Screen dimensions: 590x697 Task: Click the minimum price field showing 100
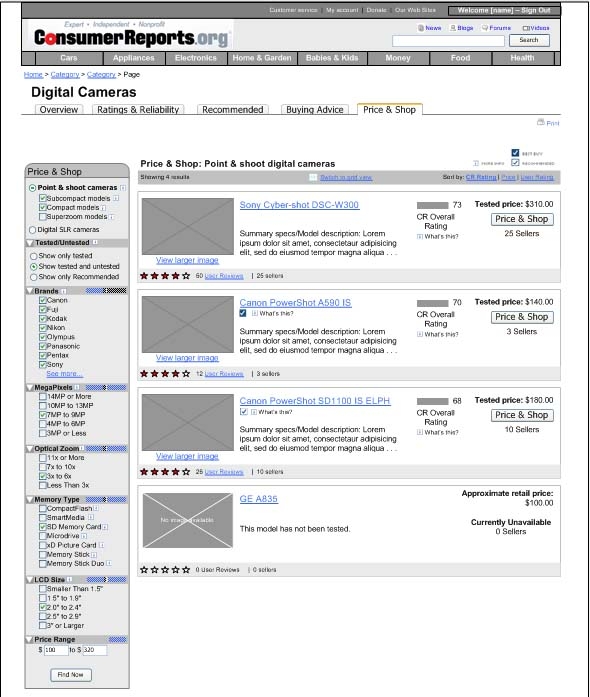pos(56,650)
